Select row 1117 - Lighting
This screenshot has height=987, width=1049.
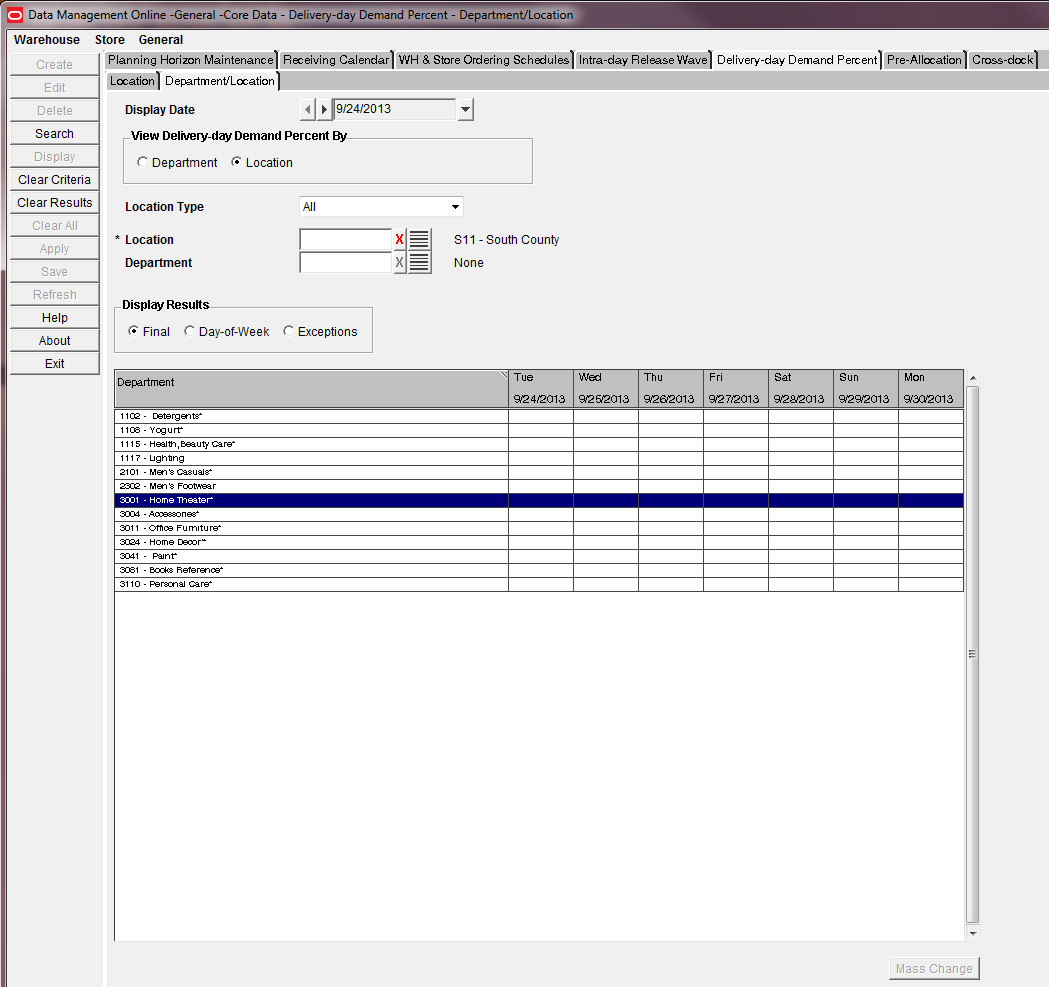[x=539, y=458]
